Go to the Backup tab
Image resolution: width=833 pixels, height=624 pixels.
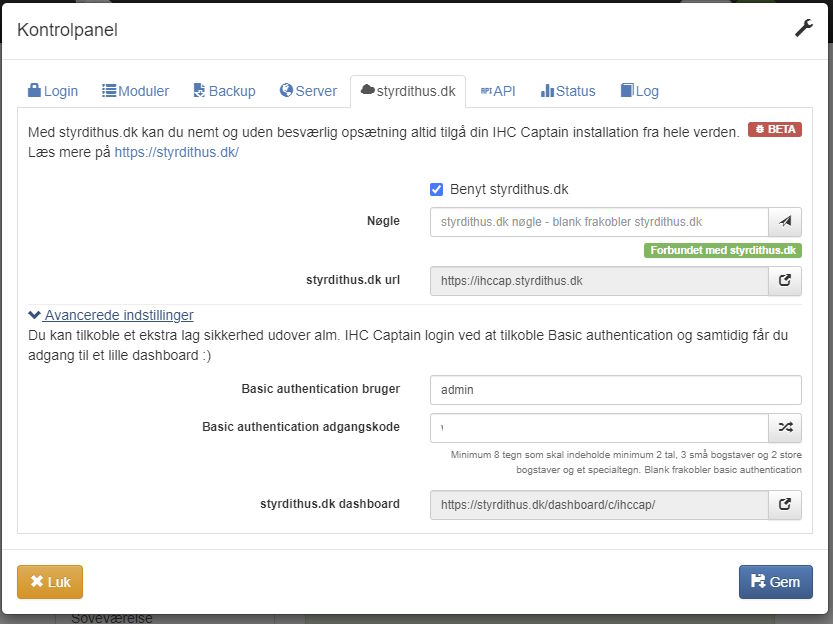224,91
